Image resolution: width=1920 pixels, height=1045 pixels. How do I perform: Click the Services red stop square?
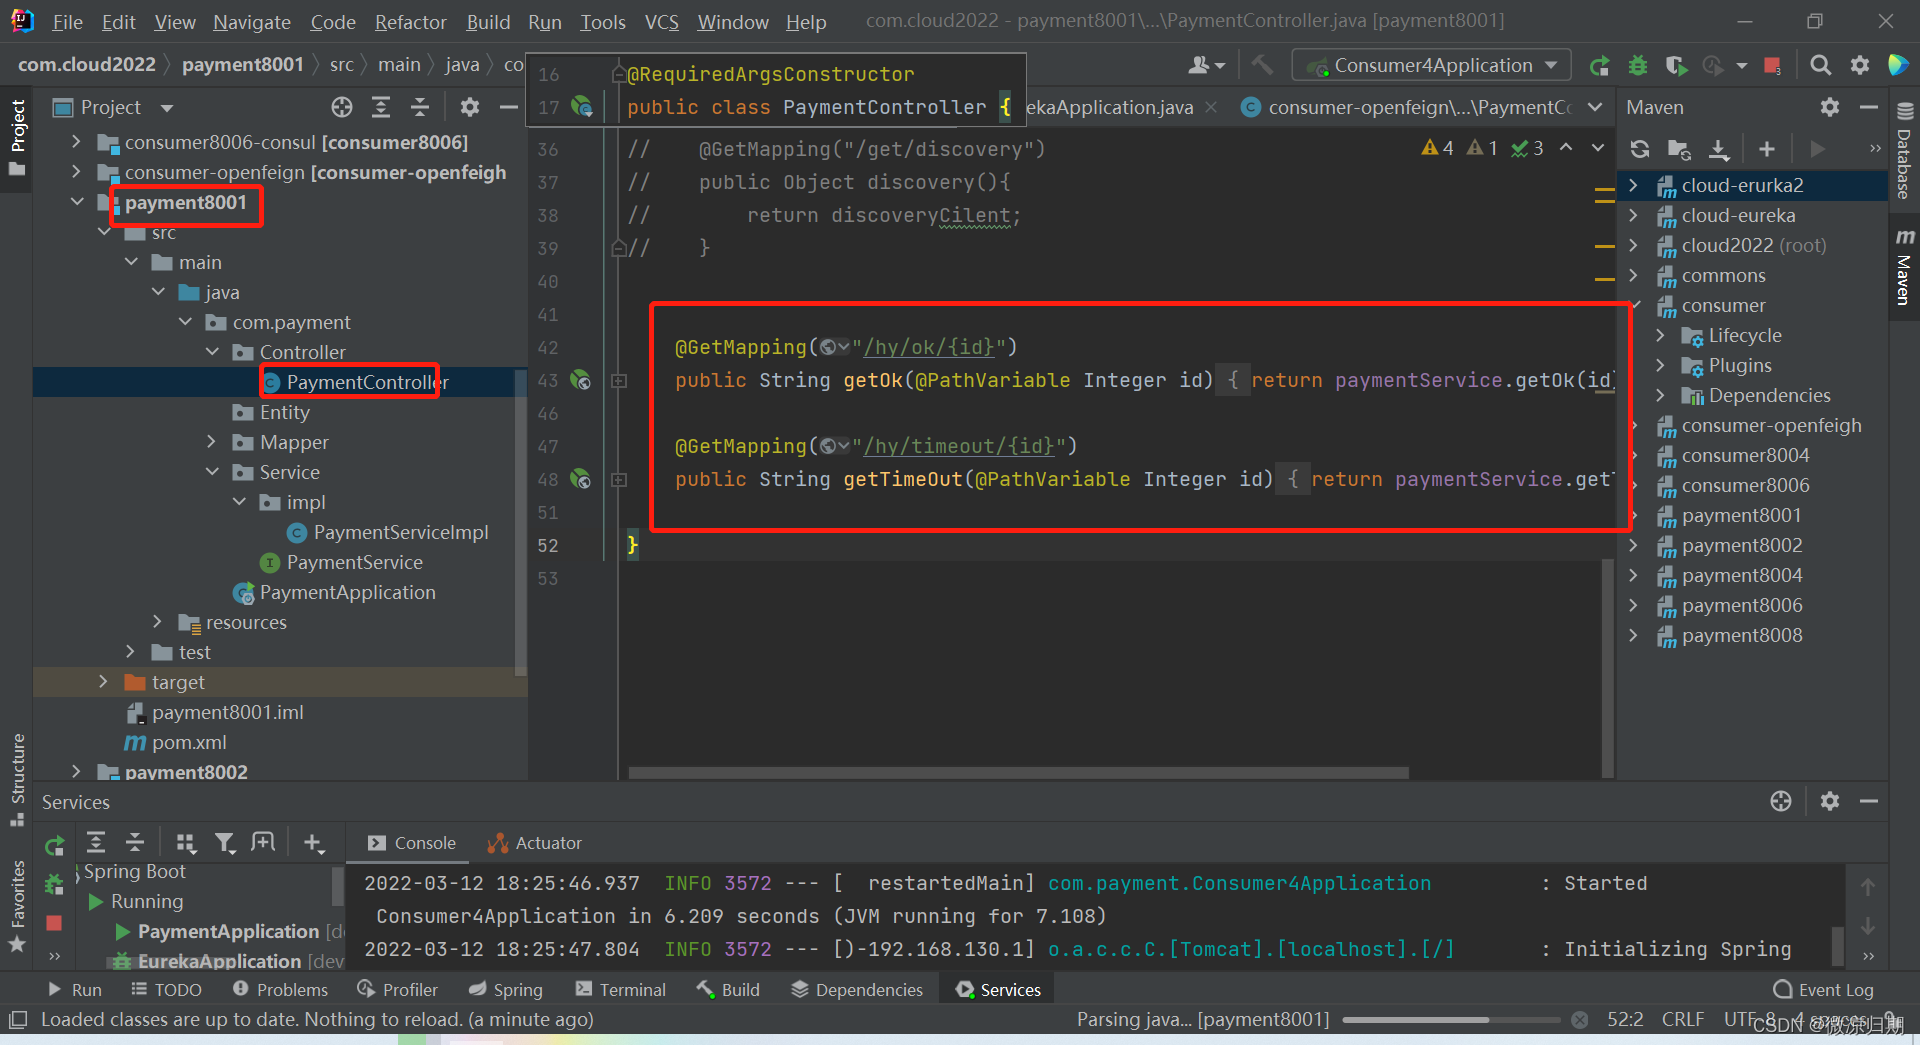pos(54,923)
